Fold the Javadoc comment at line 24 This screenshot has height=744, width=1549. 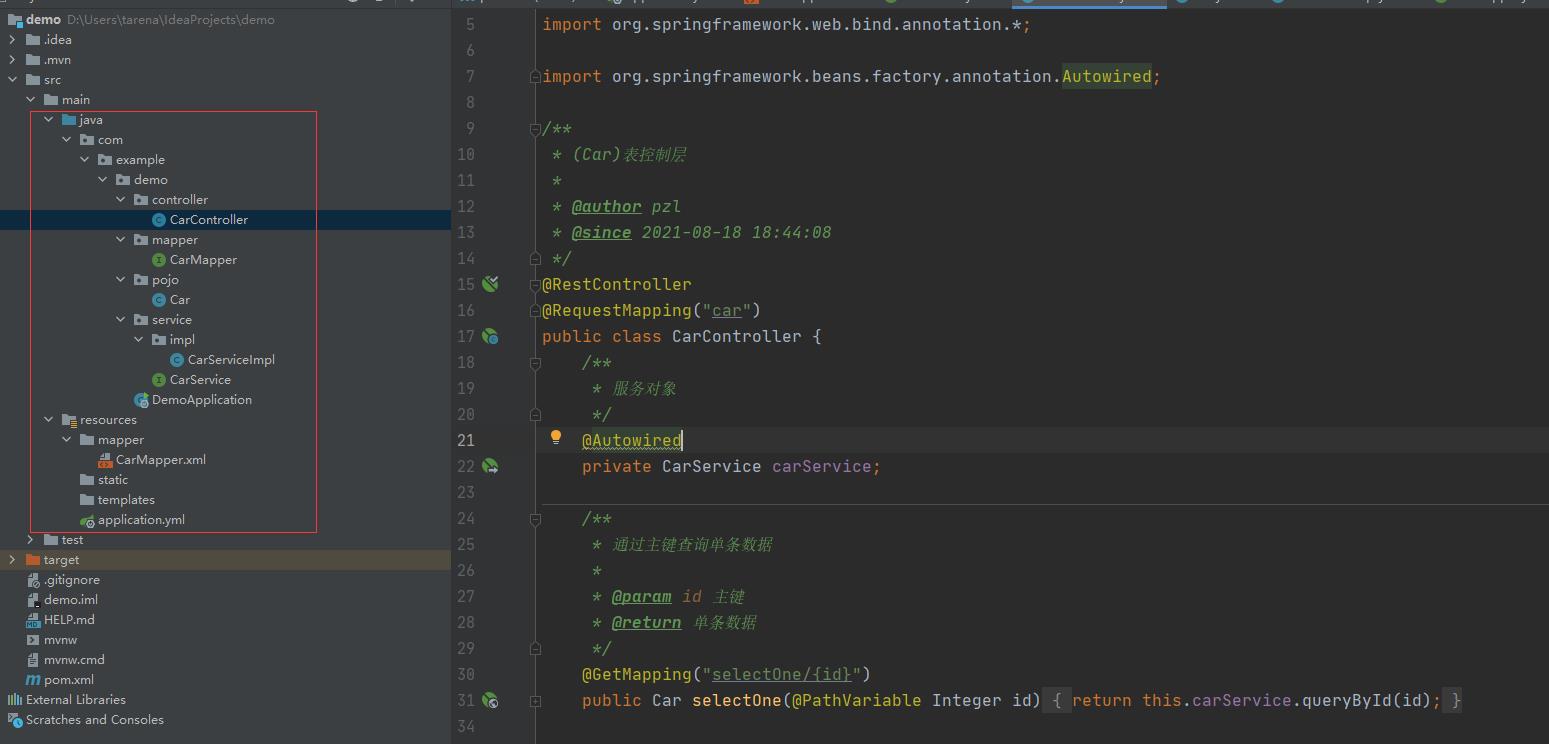pos(536,519)
